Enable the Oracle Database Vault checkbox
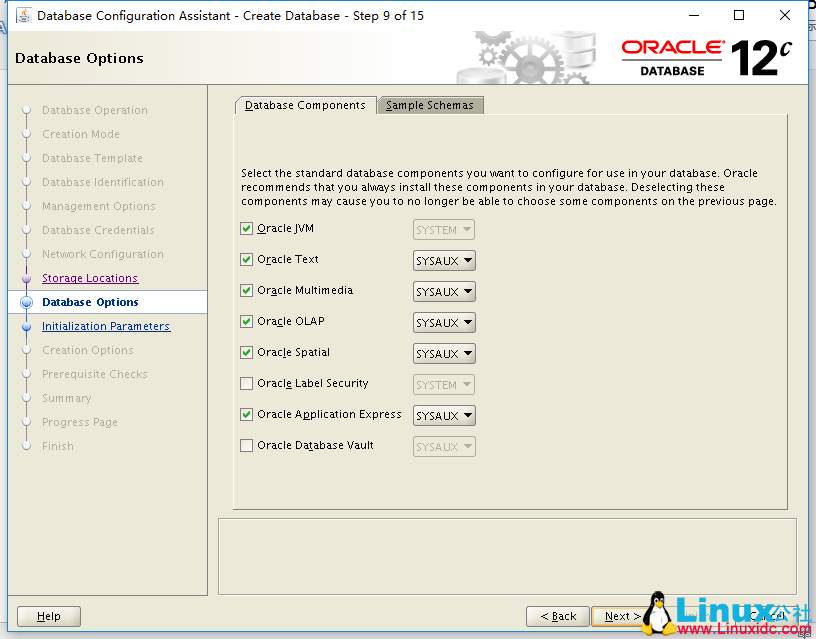Image resolution: width=816 pixels, height=639 pixels. [x=246, y=445]
